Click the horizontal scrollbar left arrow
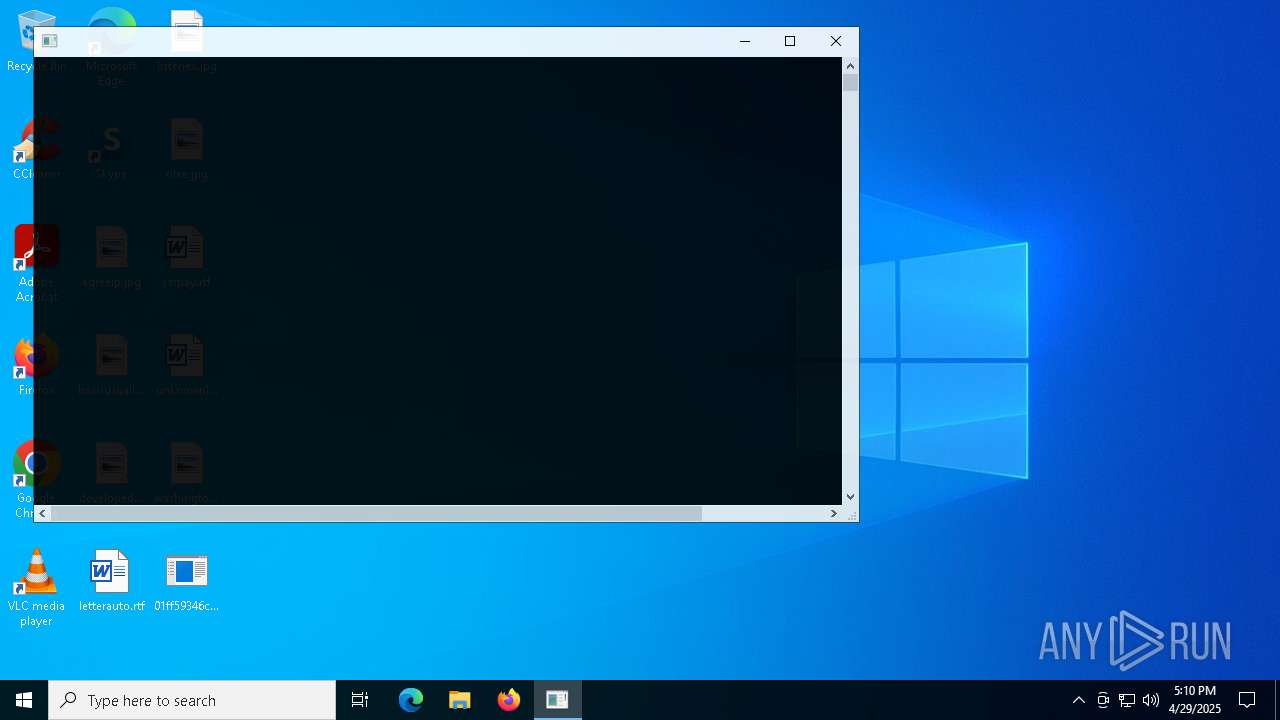This screenshot has width=1280, height=720. pyautogui.click(x=42, y=513)
